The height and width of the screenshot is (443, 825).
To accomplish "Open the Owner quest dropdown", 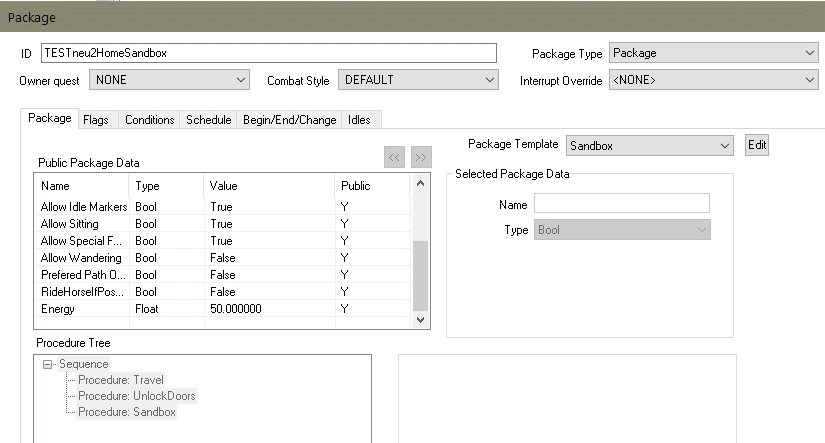I will 169,80.
